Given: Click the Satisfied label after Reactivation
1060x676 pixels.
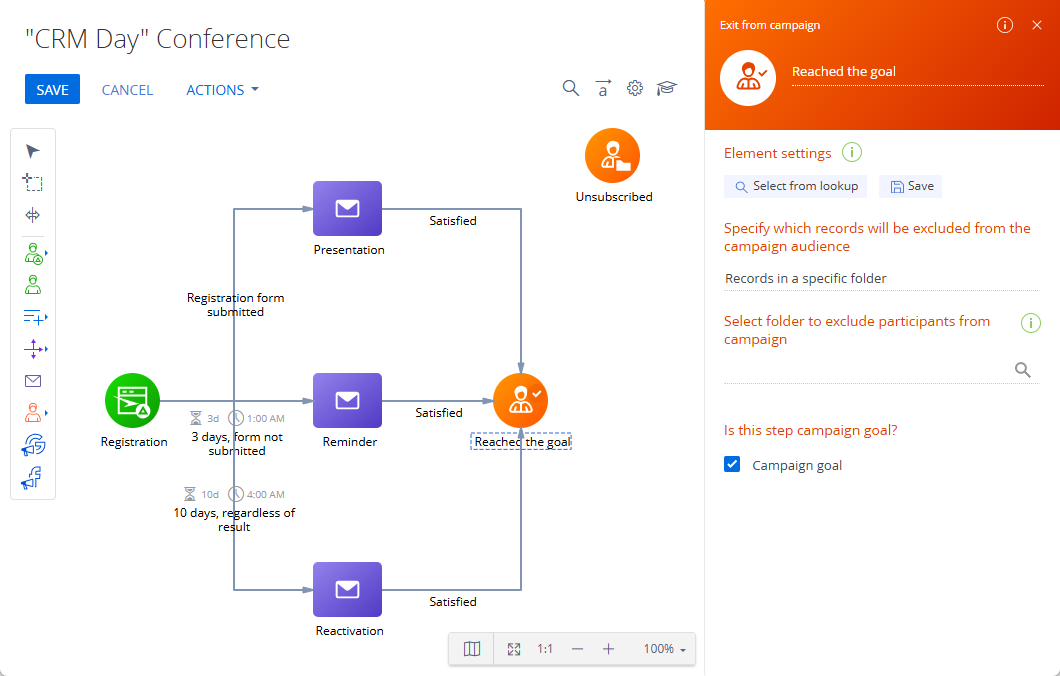Looking at the screenshot, I should (453, 602).
